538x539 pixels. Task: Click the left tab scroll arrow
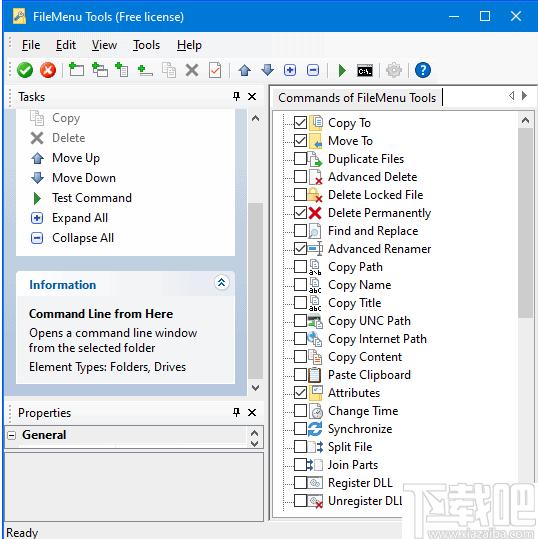click(x=512, y=96)
